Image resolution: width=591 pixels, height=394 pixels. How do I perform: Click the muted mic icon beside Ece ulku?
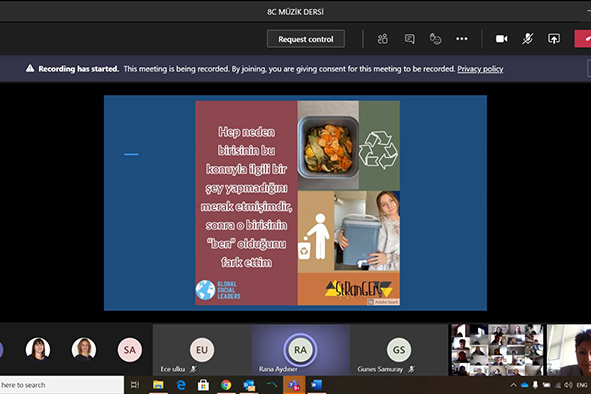(193, 369)
